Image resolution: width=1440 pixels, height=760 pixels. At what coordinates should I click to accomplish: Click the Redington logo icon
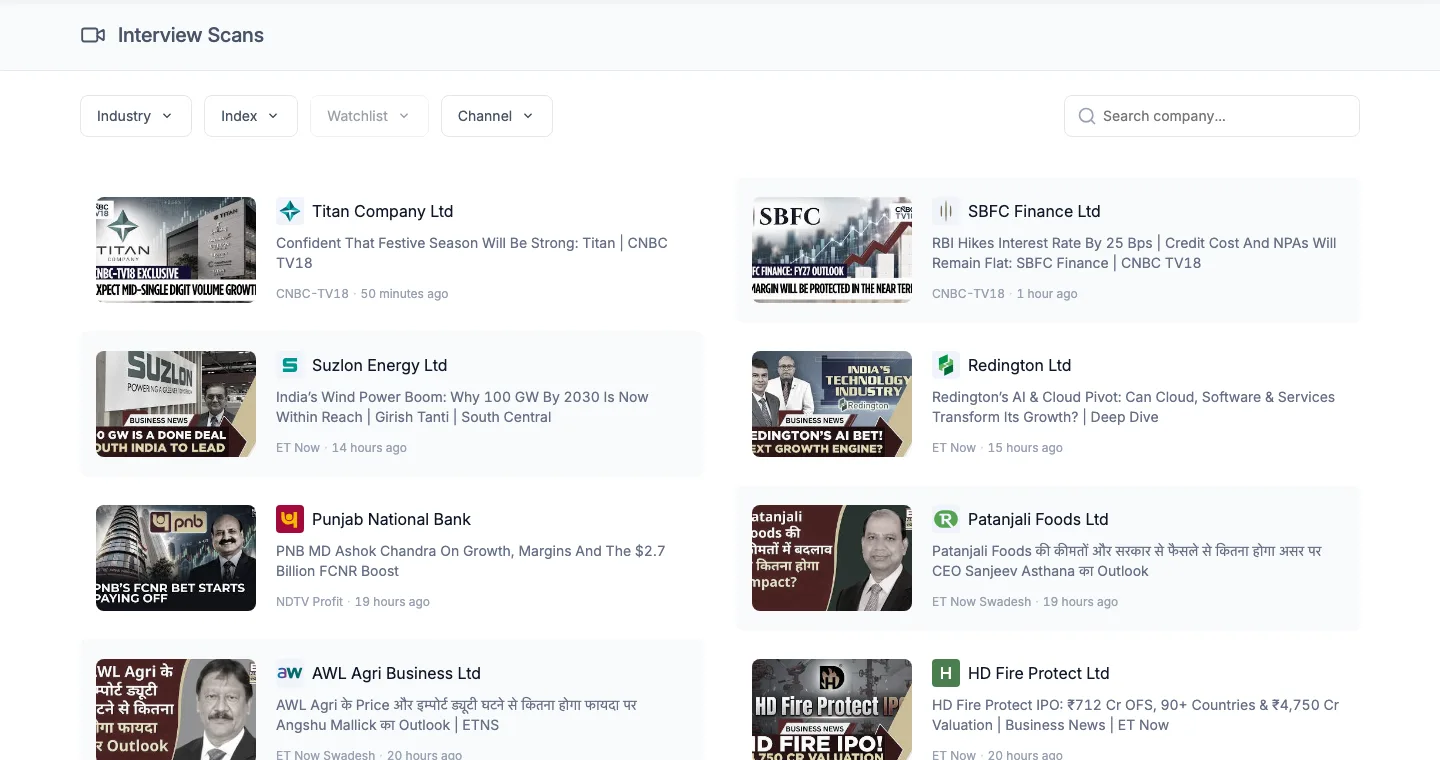click(946, 365)
